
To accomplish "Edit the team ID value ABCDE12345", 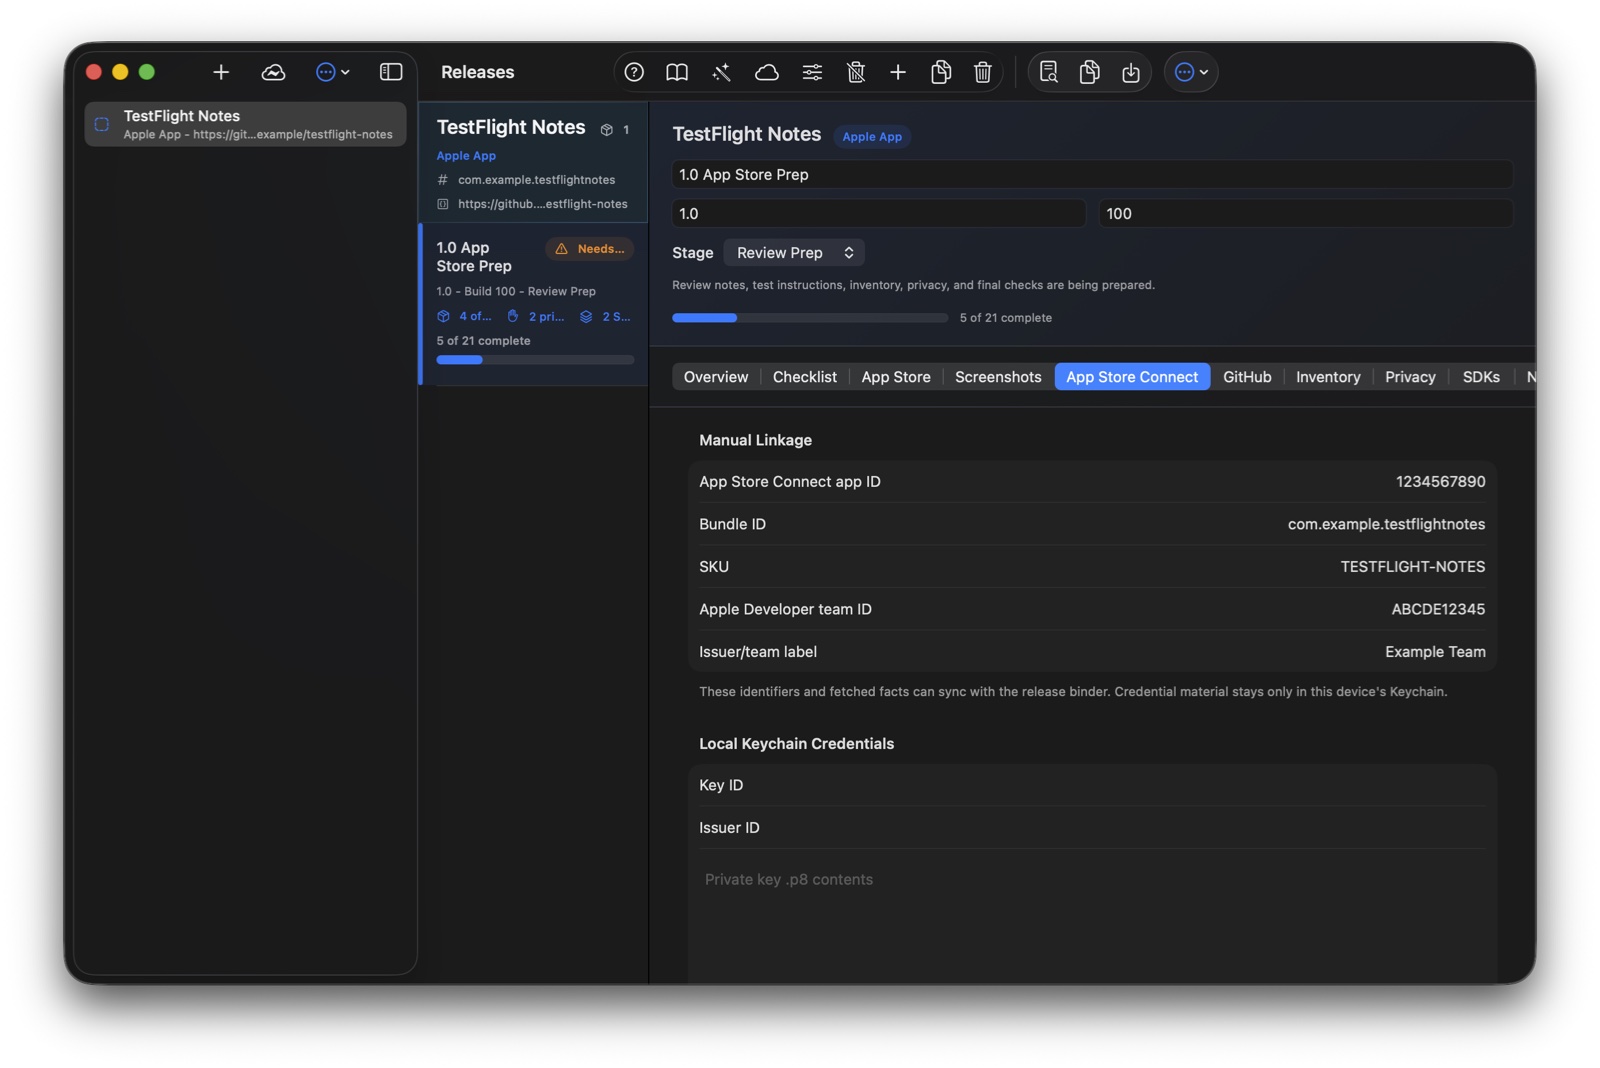I will point(1438,609).
